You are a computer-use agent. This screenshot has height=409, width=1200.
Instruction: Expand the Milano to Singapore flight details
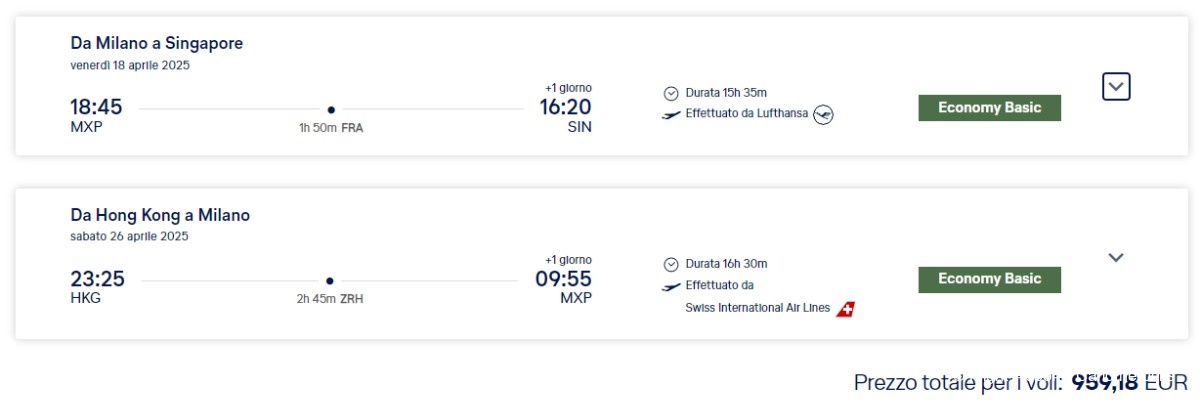coord(1116,87)
